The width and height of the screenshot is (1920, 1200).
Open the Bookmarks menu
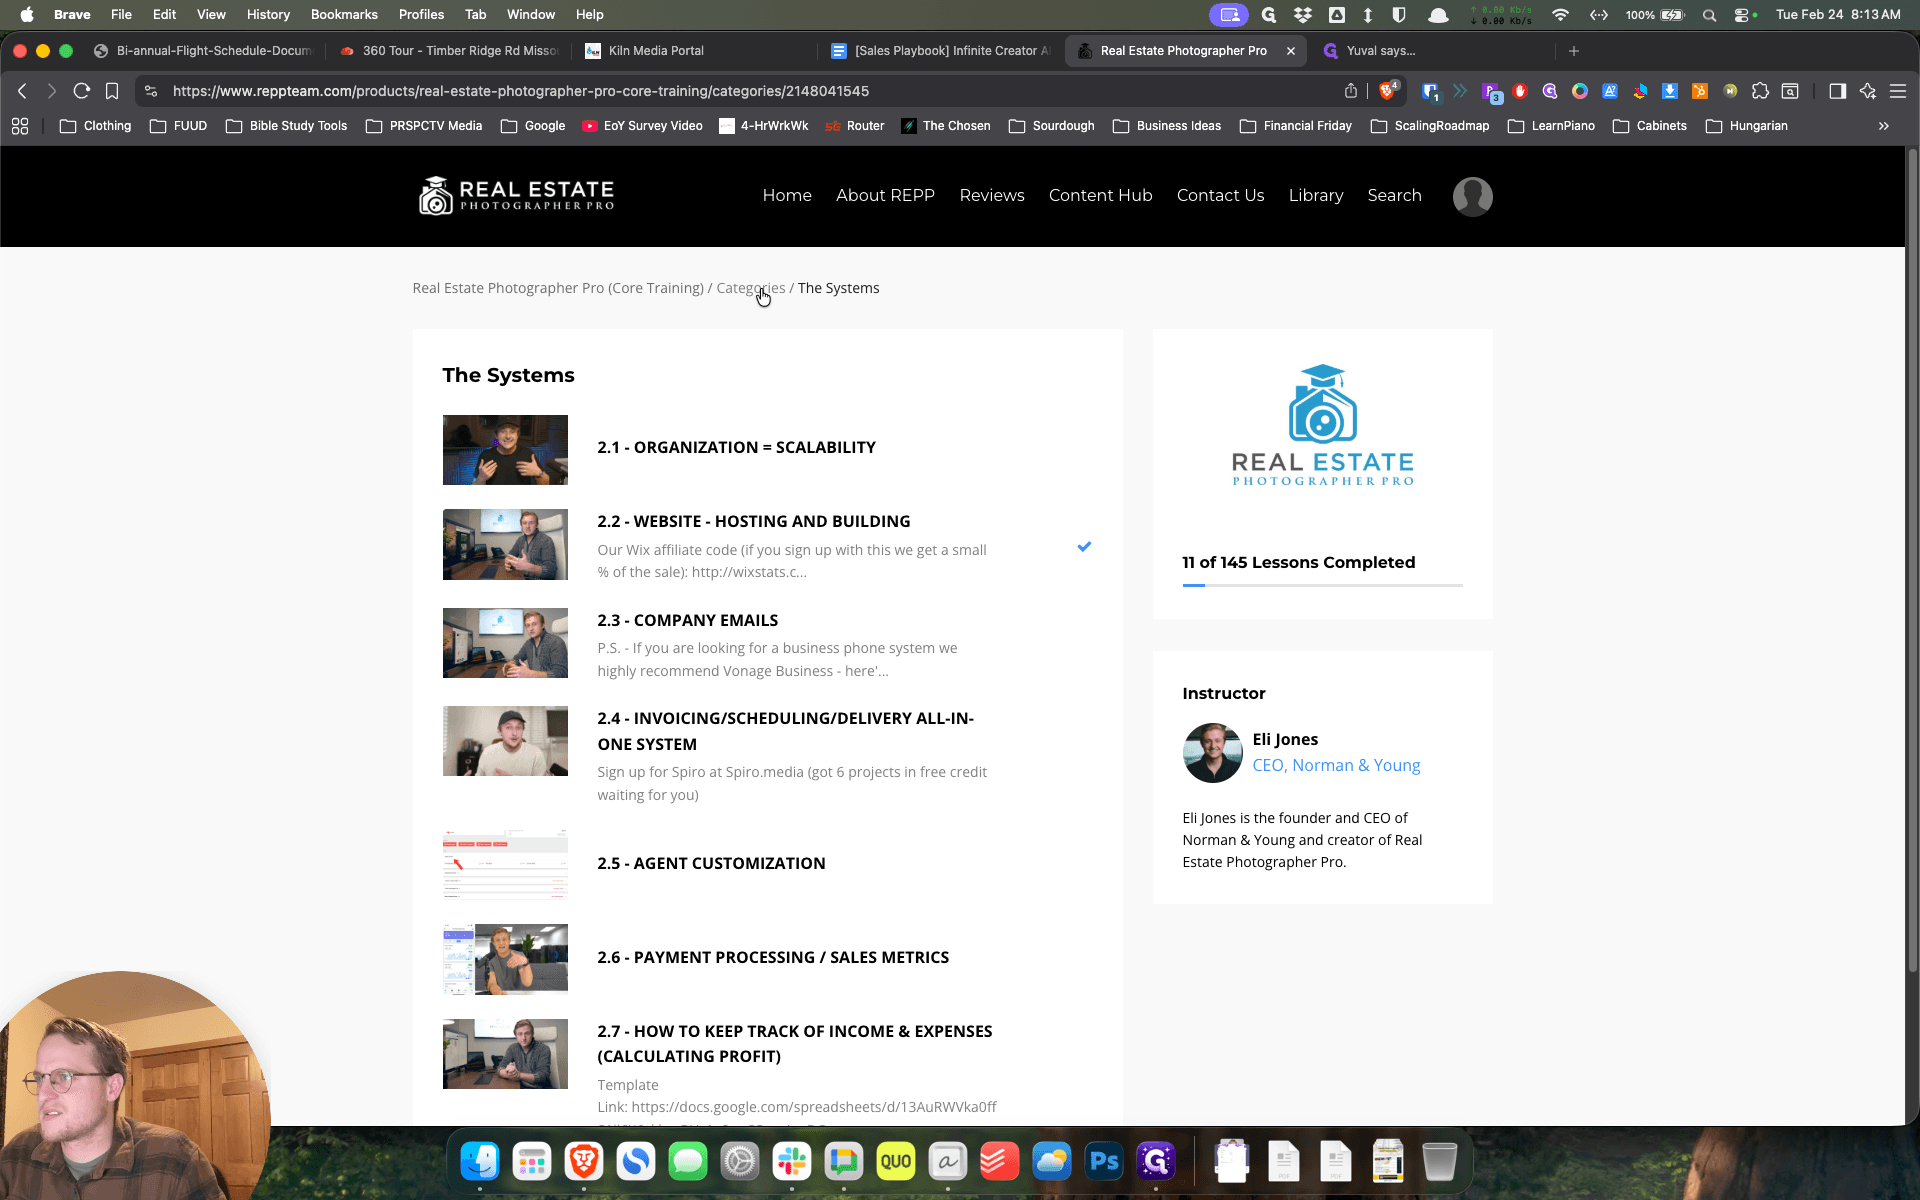click(344, 15)
